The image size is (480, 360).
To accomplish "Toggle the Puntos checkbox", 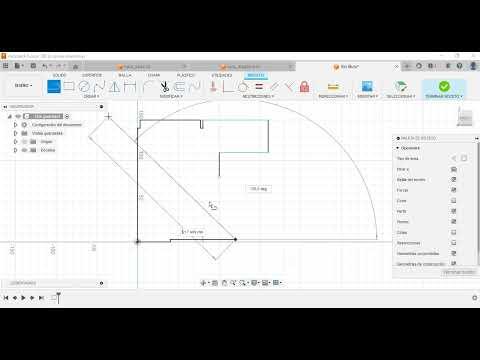I will click(x=453, y=222).
